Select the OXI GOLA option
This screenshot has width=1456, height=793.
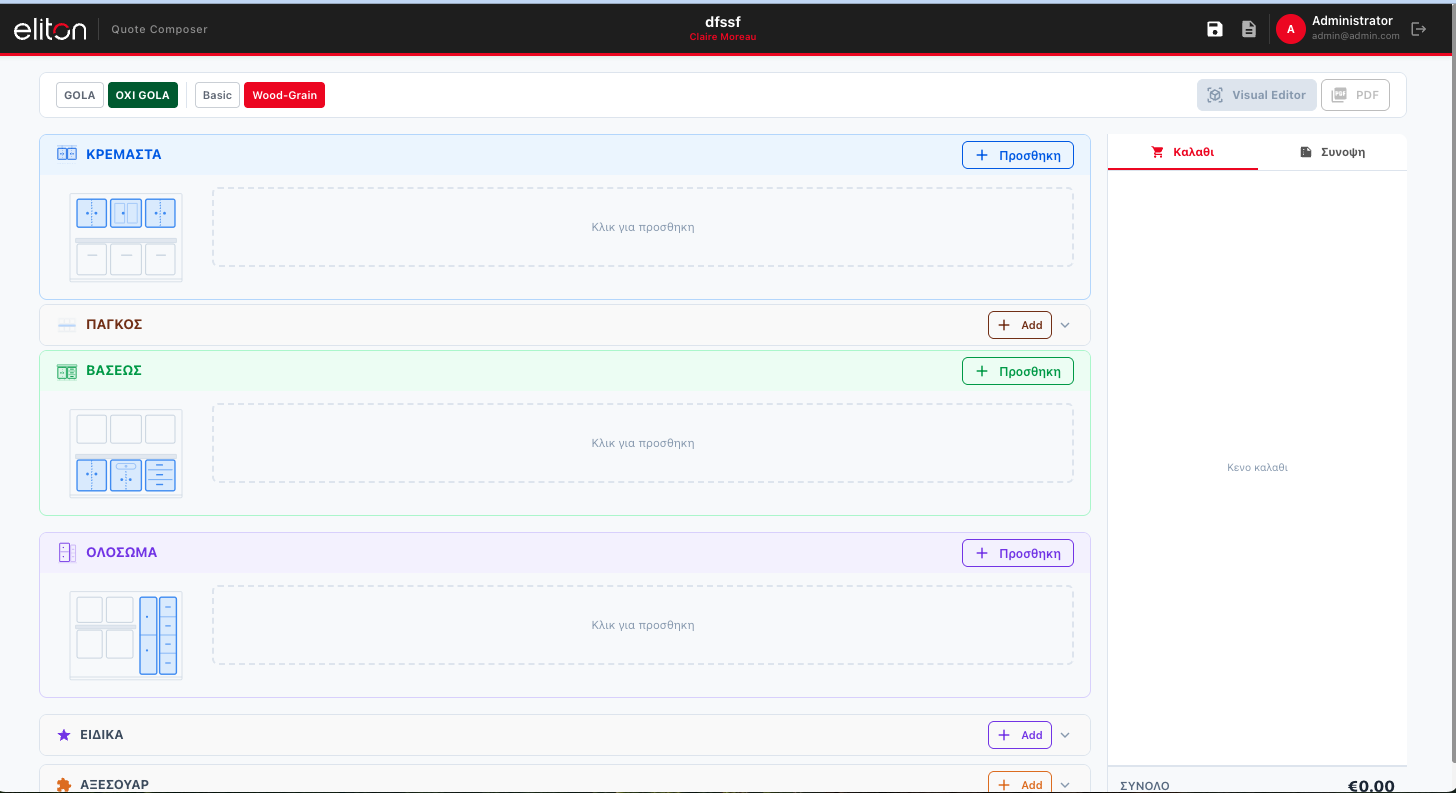click(x=142, y=95)
